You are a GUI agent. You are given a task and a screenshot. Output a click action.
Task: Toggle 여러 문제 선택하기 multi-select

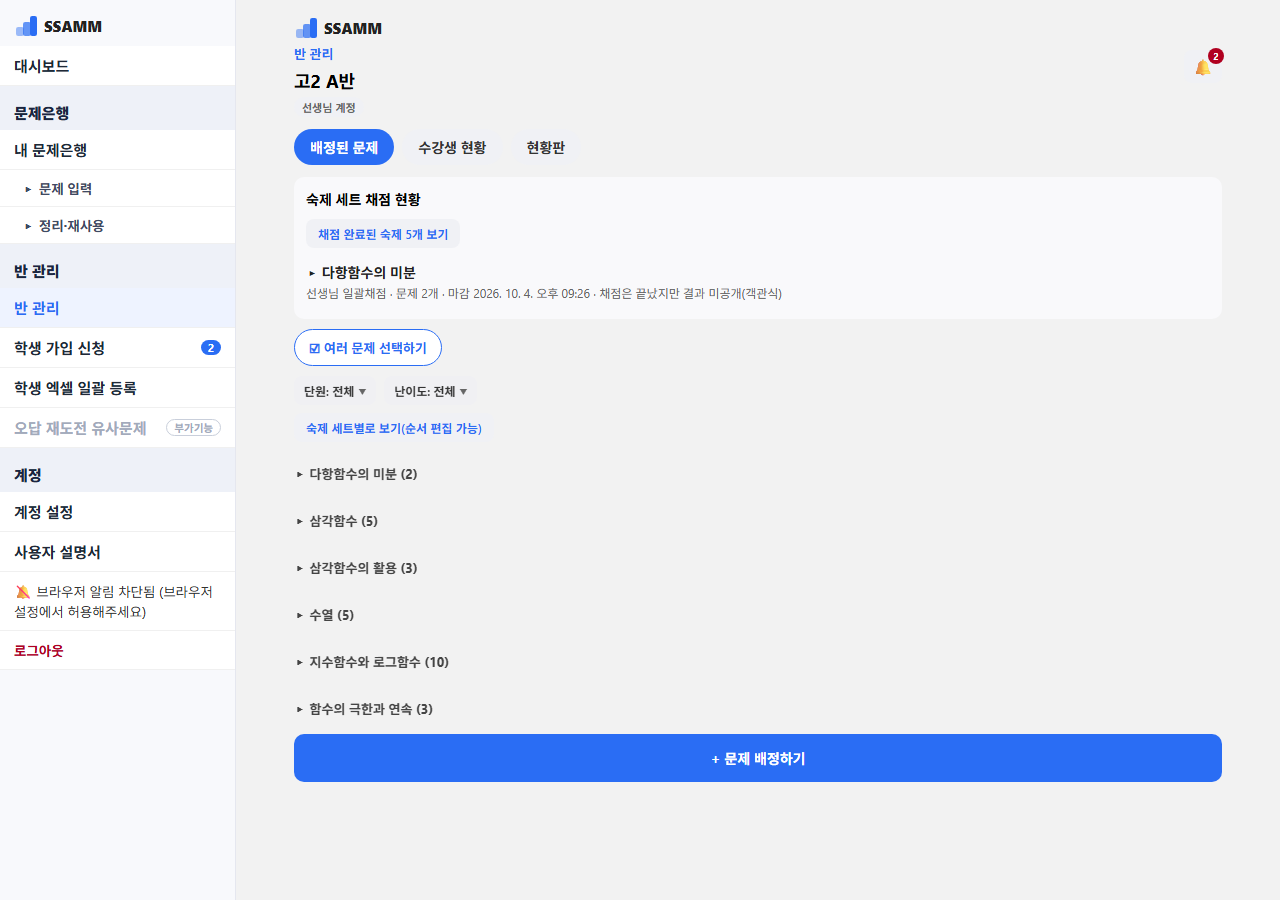click(x=368, y=348)
